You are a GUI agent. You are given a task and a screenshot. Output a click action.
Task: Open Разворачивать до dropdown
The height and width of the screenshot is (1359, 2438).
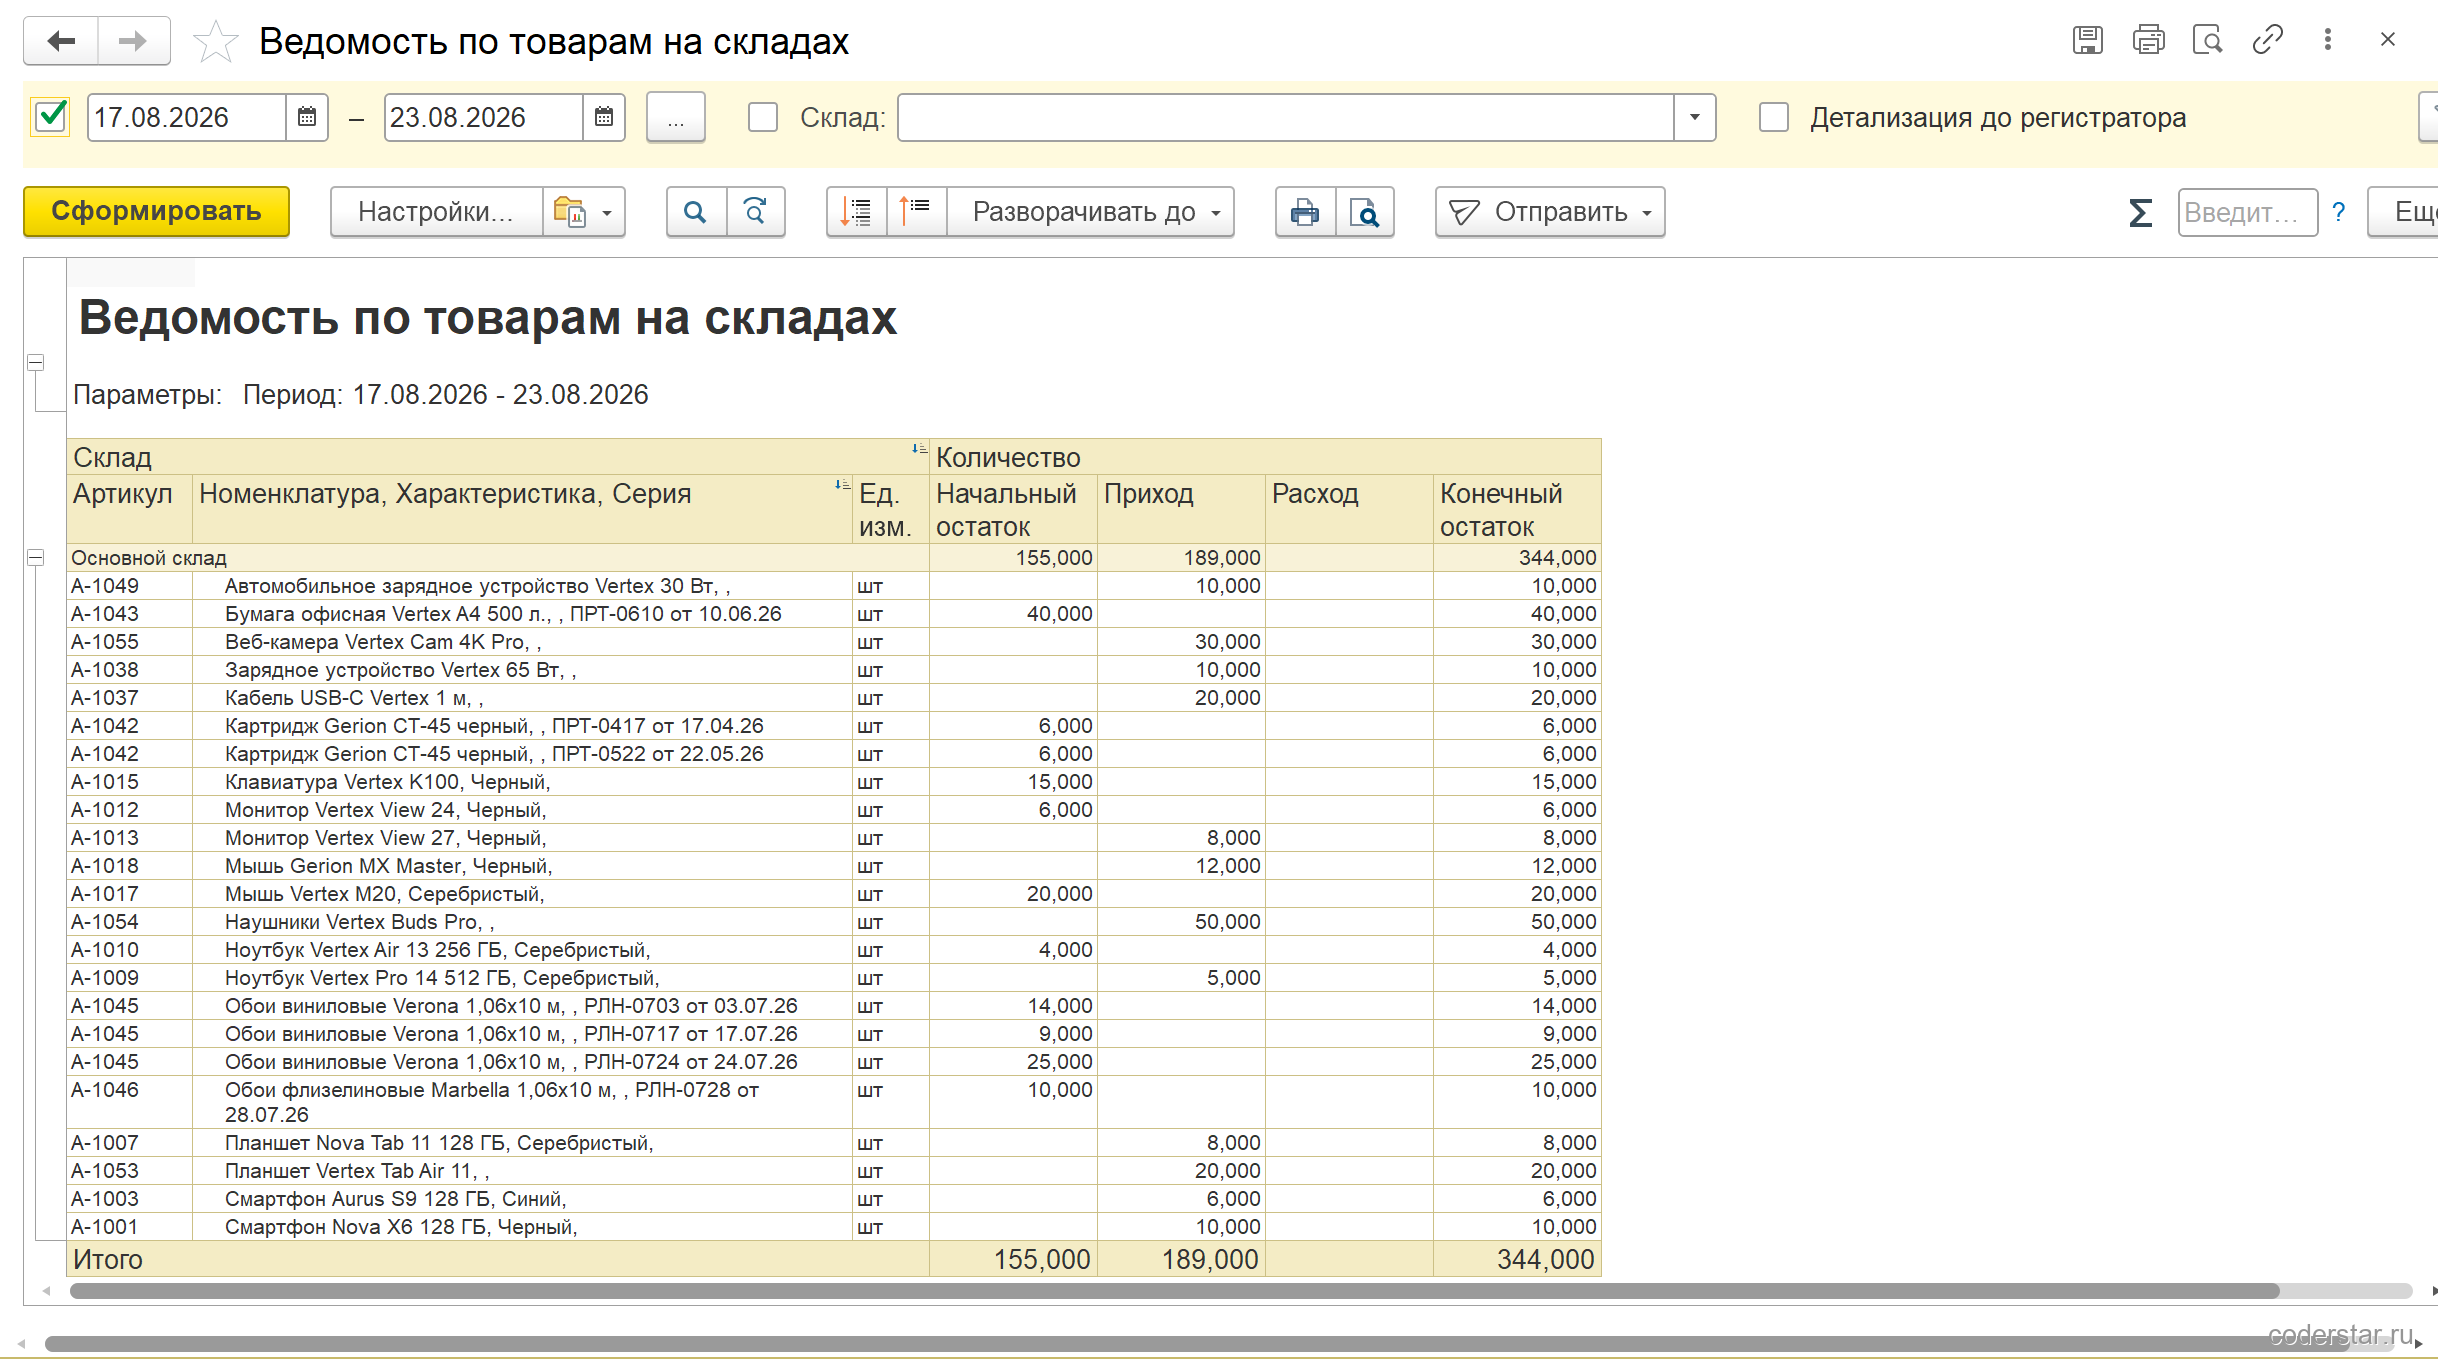1090,212
